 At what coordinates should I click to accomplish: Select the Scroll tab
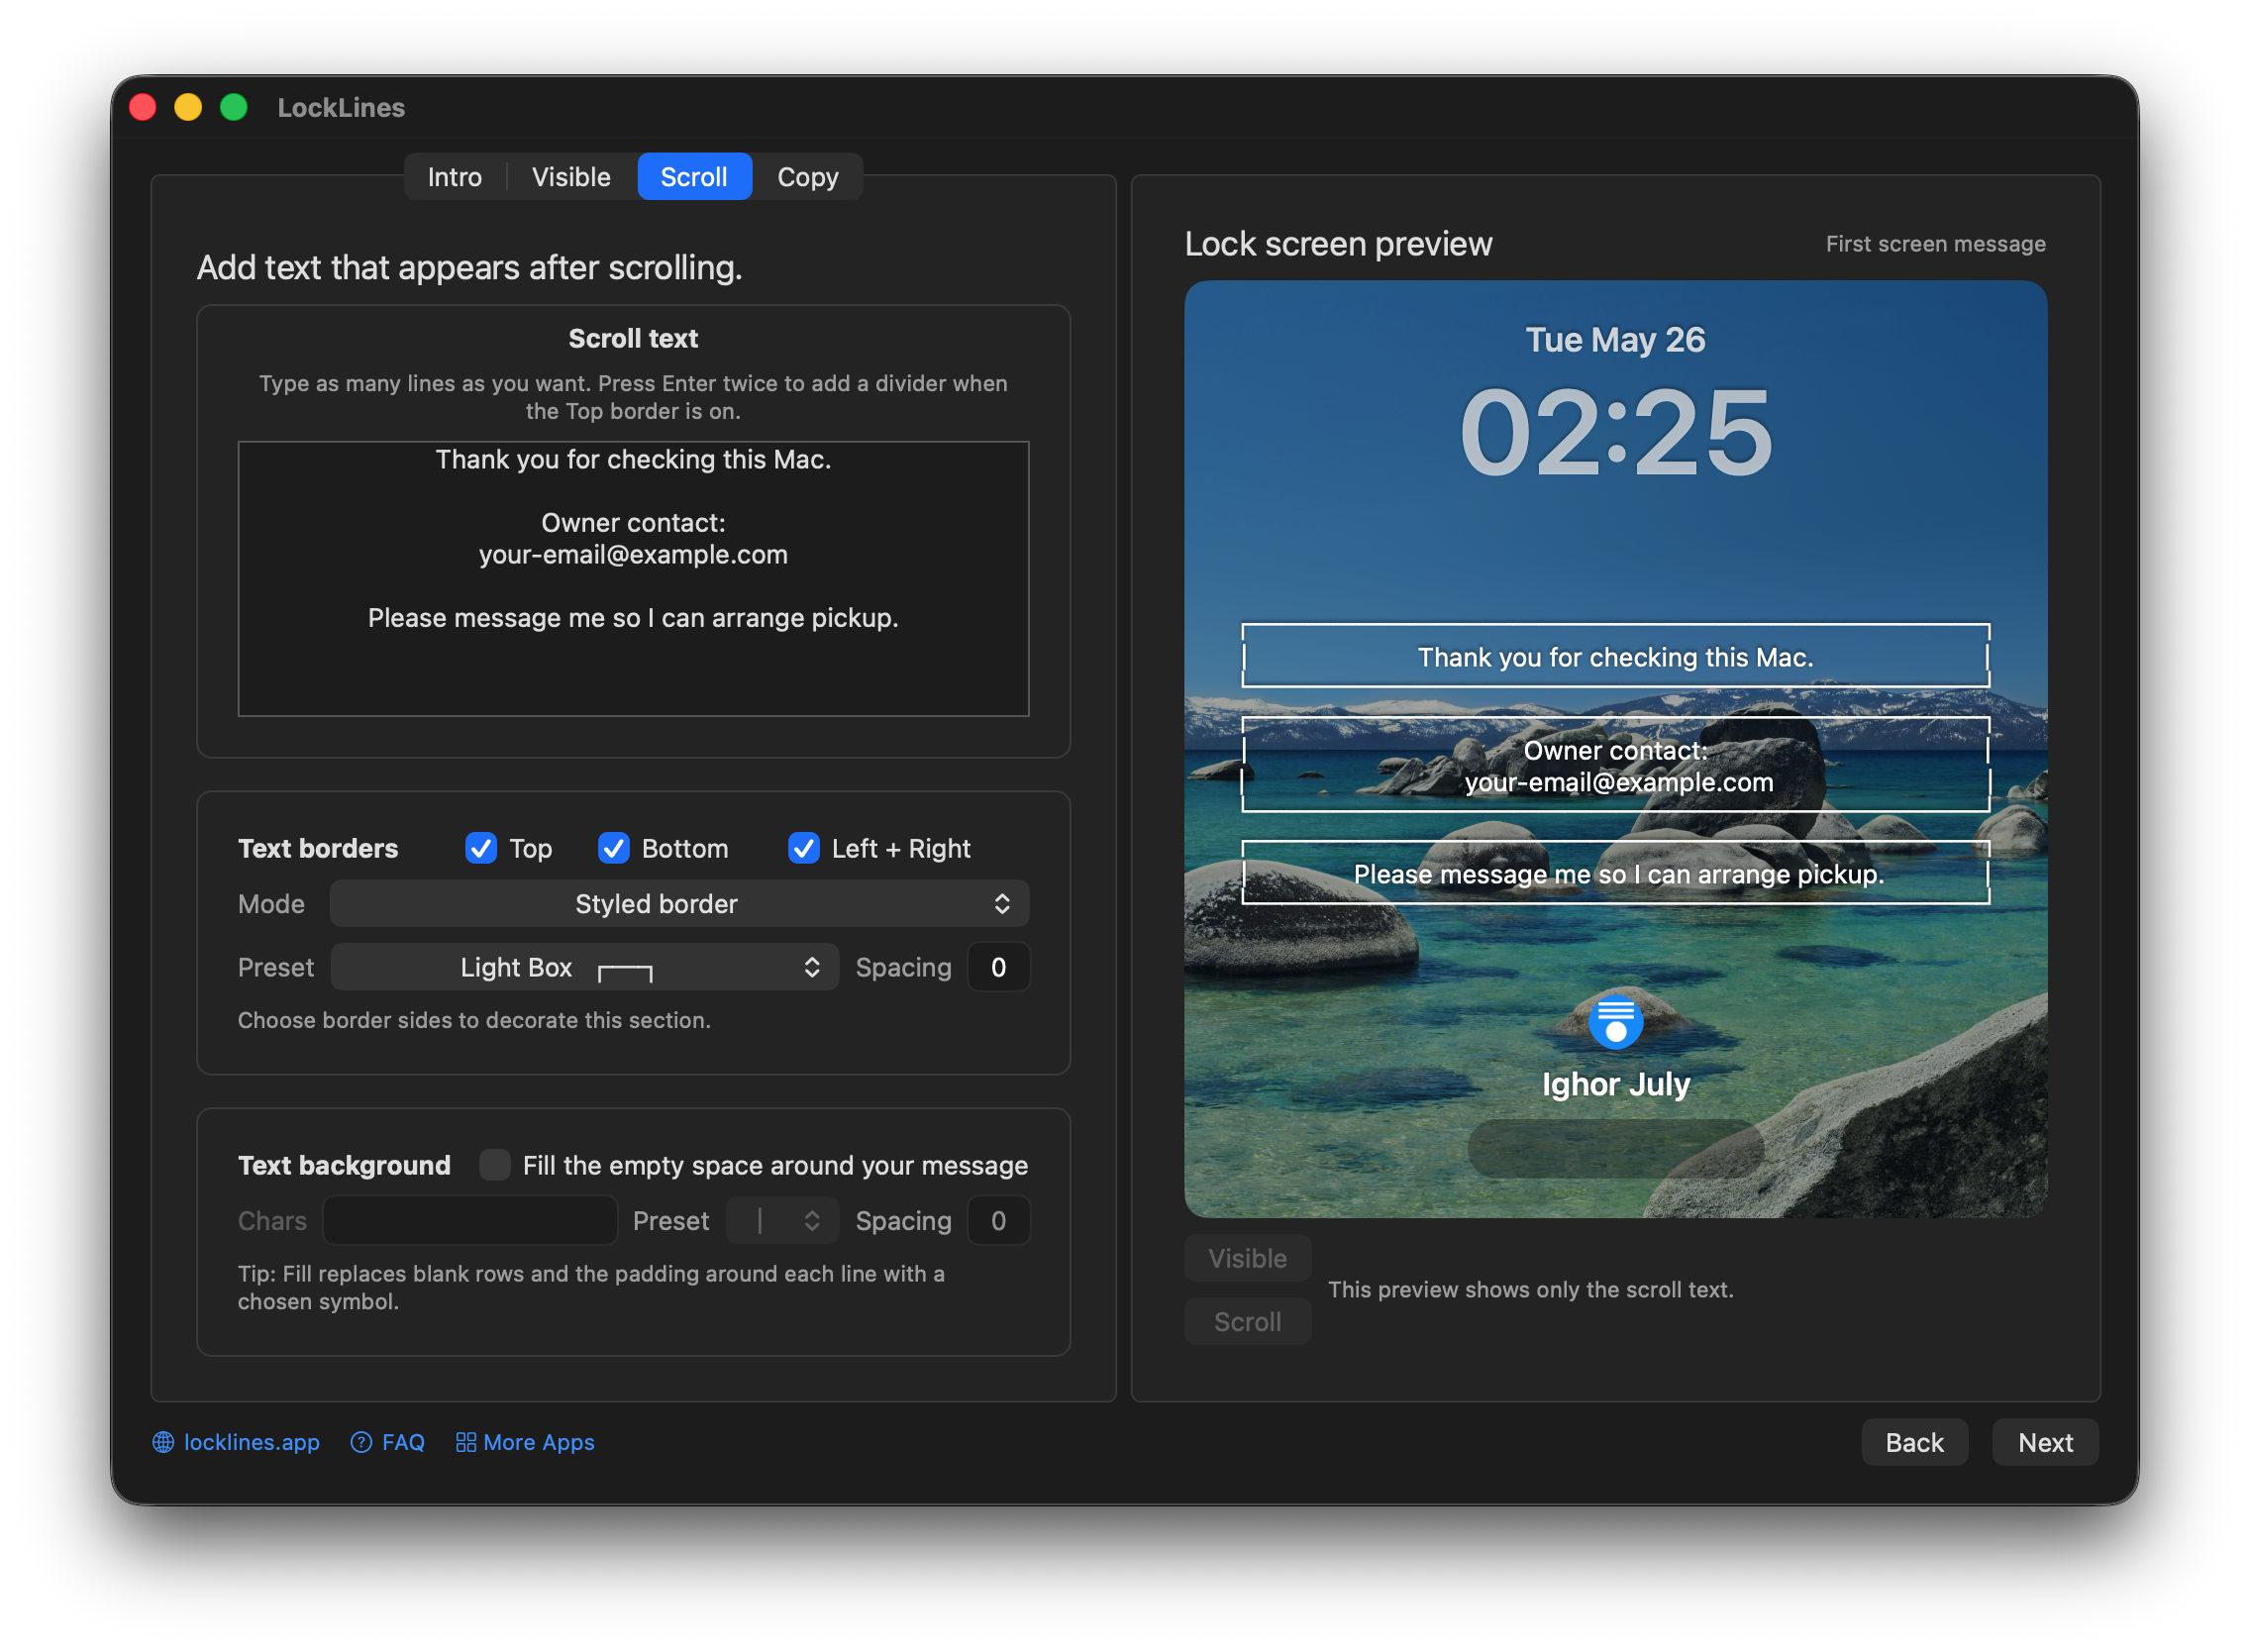pyautogui.click(x=694, y=177)
